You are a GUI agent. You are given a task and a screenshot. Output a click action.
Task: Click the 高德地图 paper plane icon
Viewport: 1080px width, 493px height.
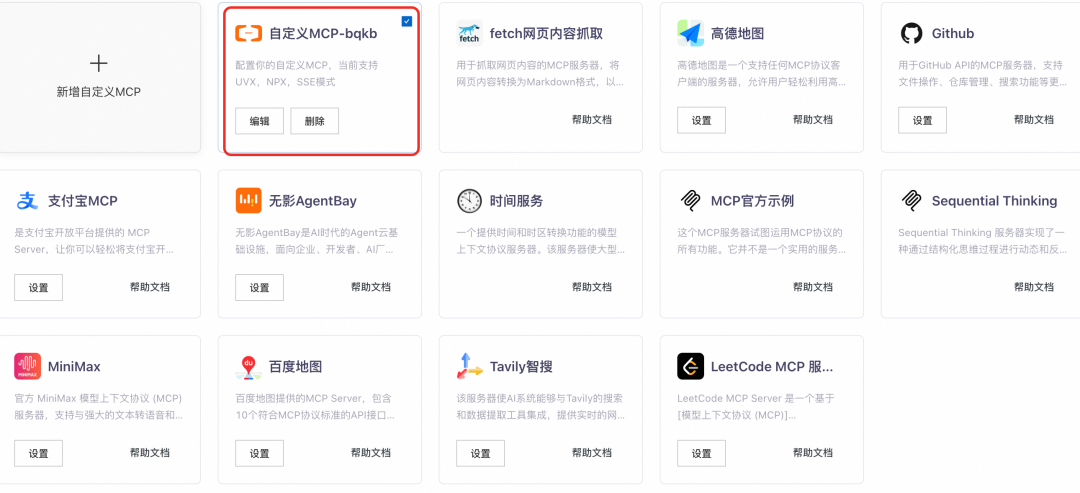click(690, 33)
